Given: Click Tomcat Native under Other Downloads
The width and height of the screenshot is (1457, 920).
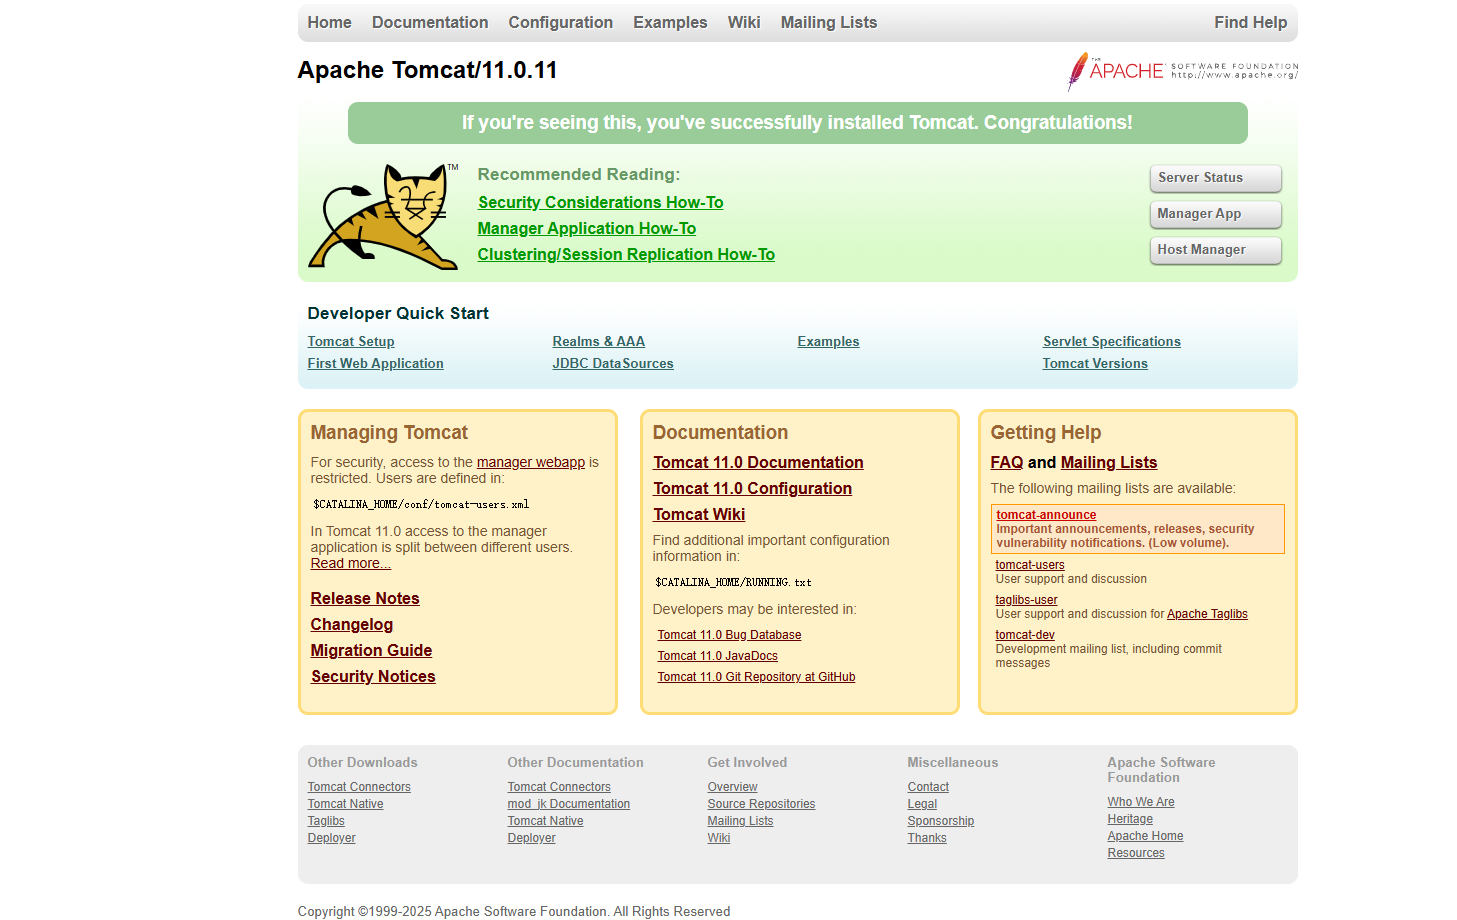Looking at the screenshot, I should pos(345,804).
